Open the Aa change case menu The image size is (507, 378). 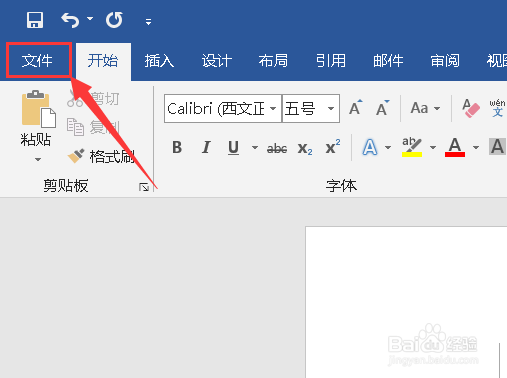click(x=425, y=108)
